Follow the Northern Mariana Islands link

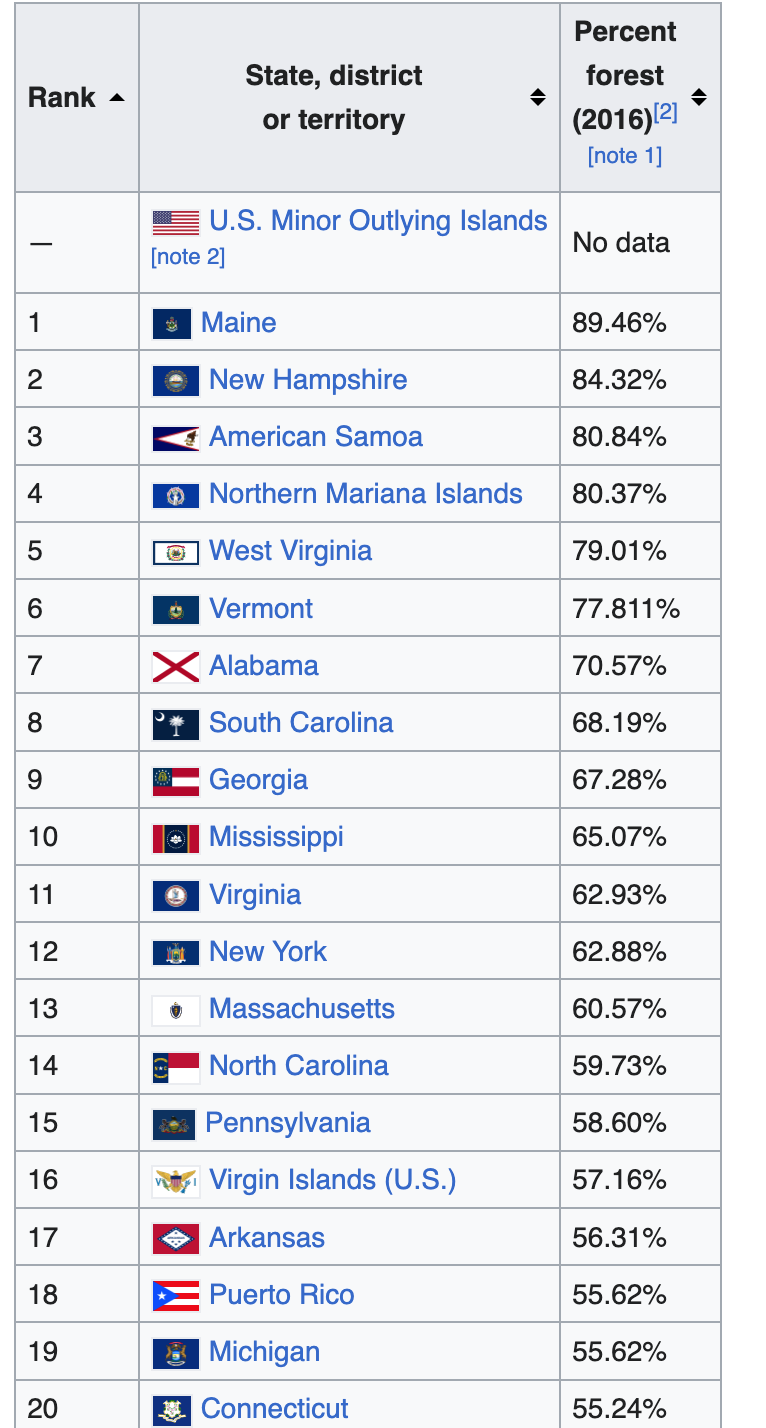click(x=365, y=494)
